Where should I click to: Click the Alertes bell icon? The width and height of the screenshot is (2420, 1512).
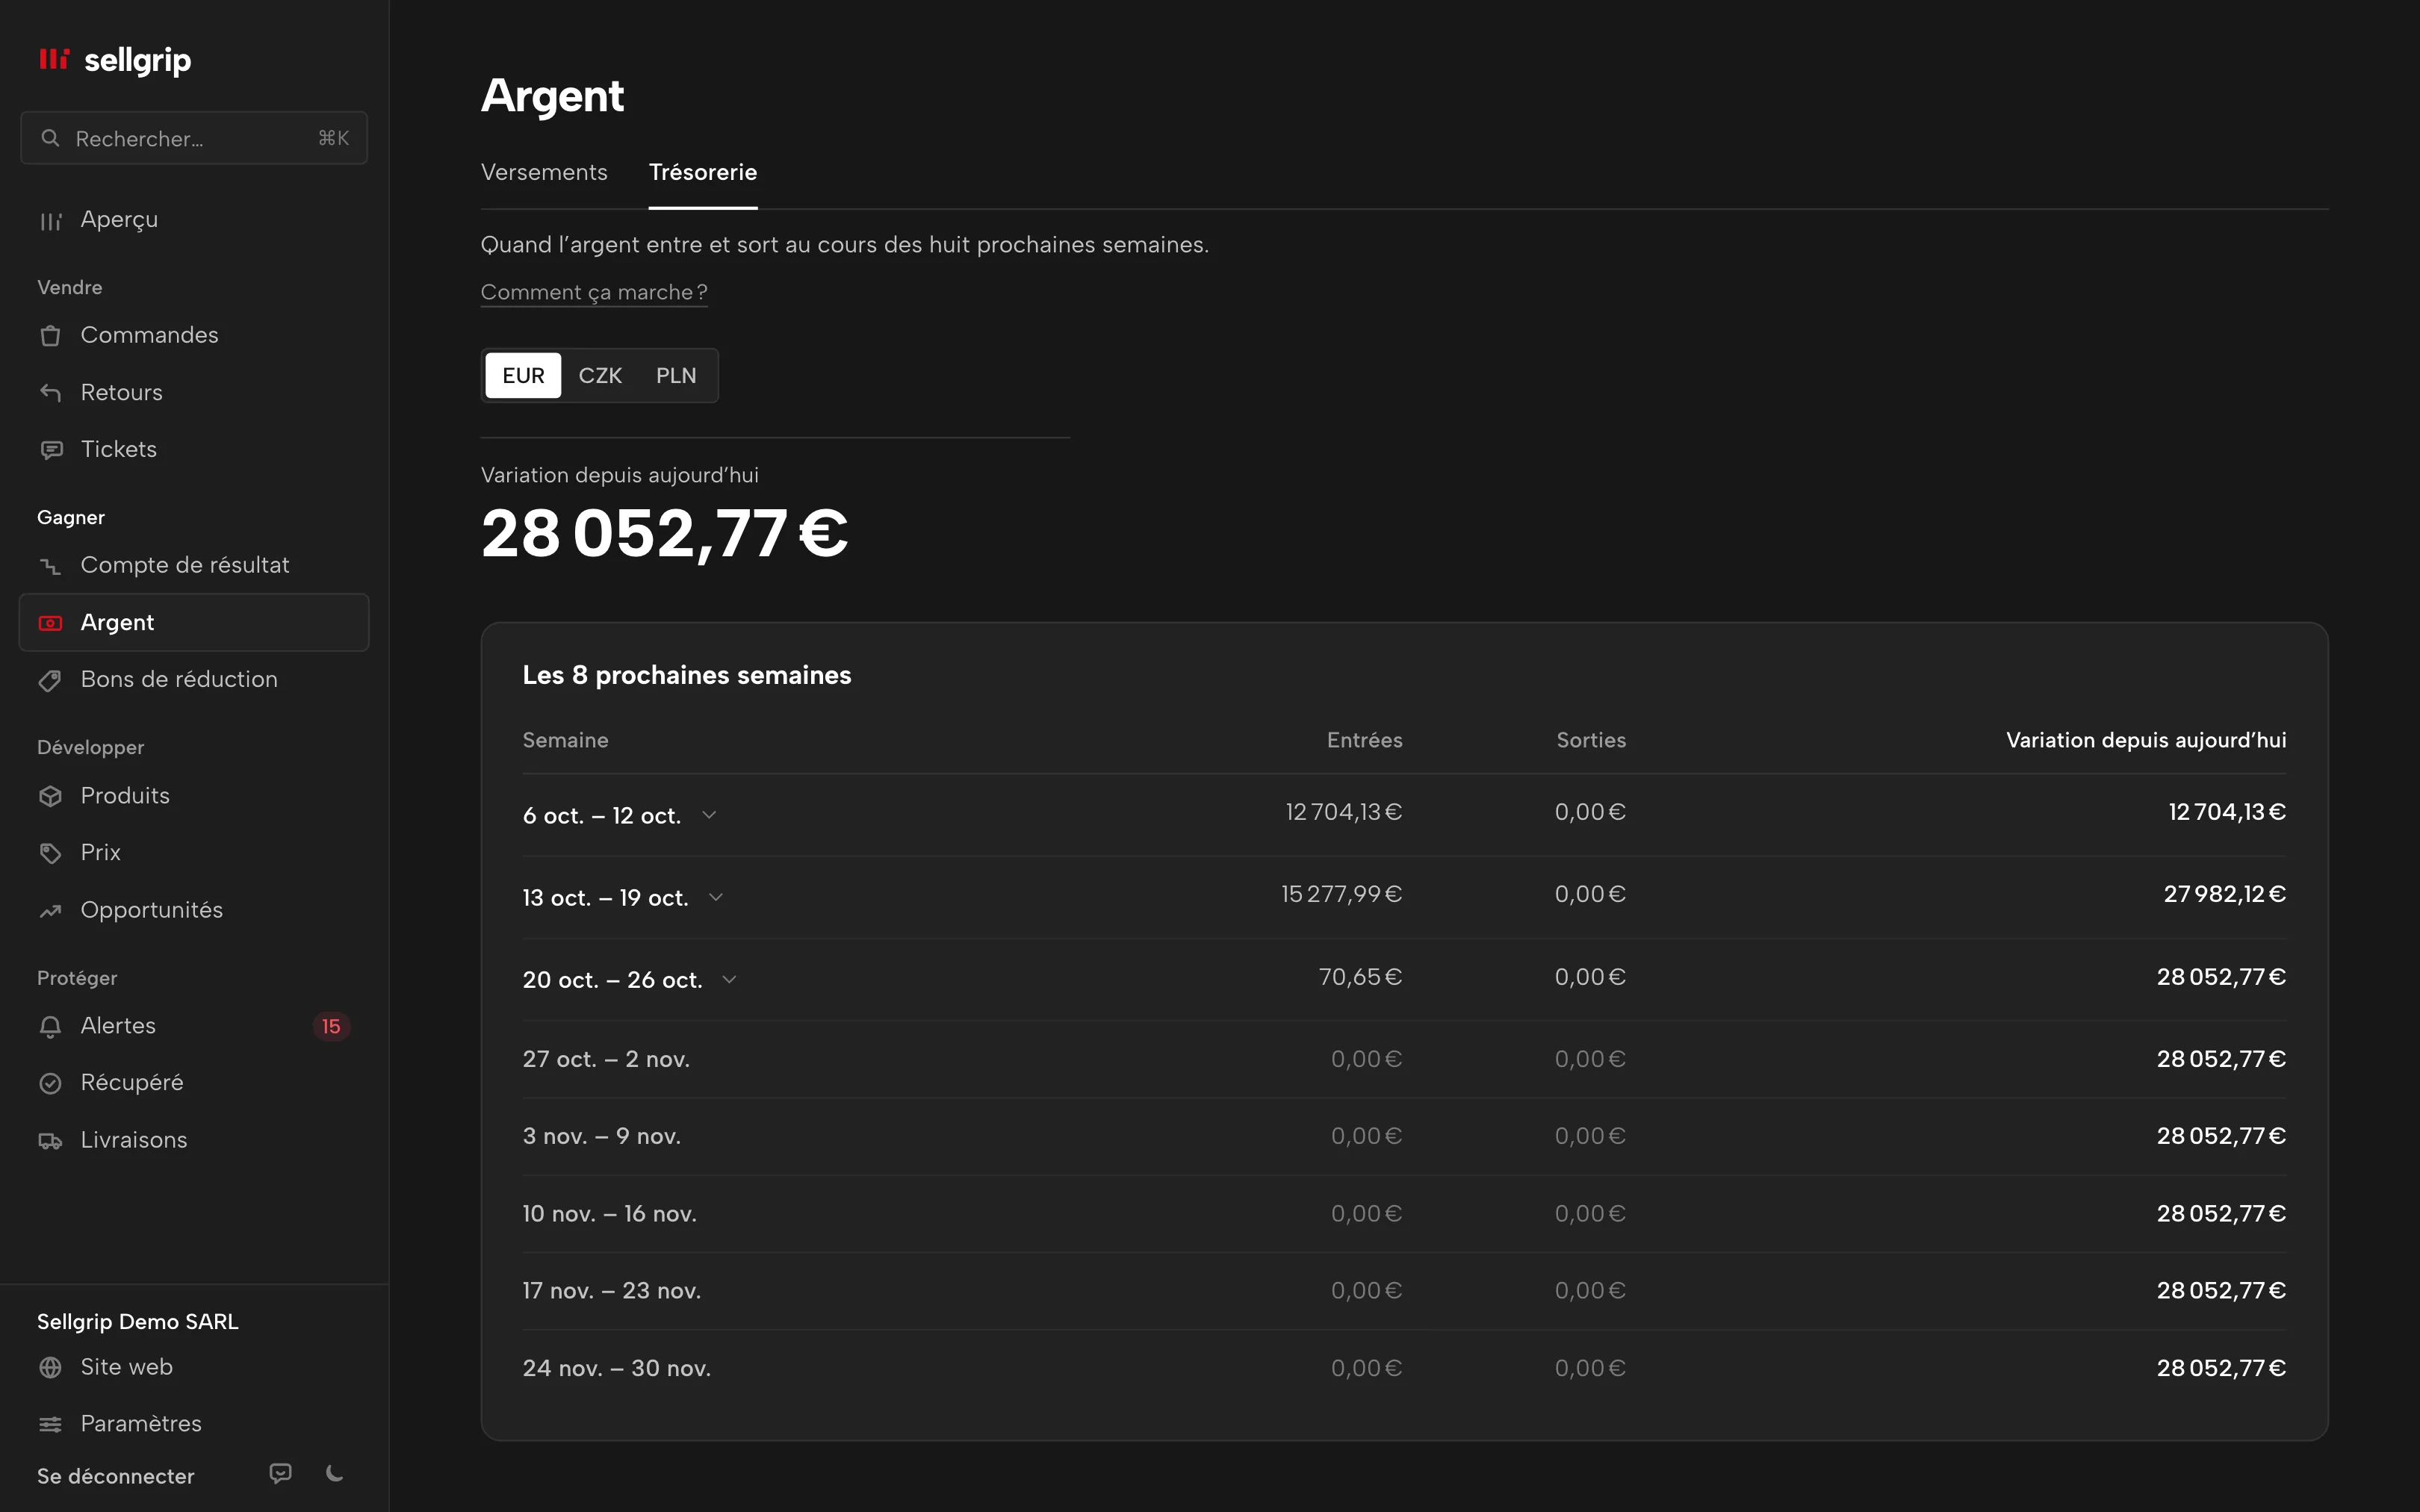click(50, 1026)
